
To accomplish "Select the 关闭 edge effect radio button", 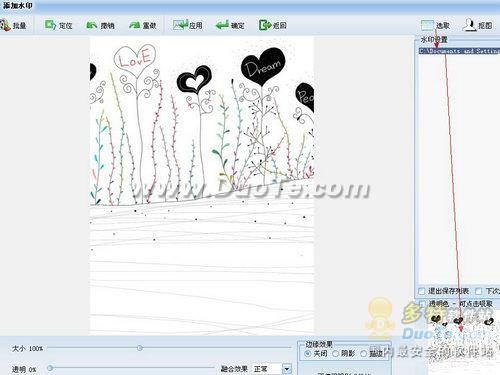I will click(308, 353).
